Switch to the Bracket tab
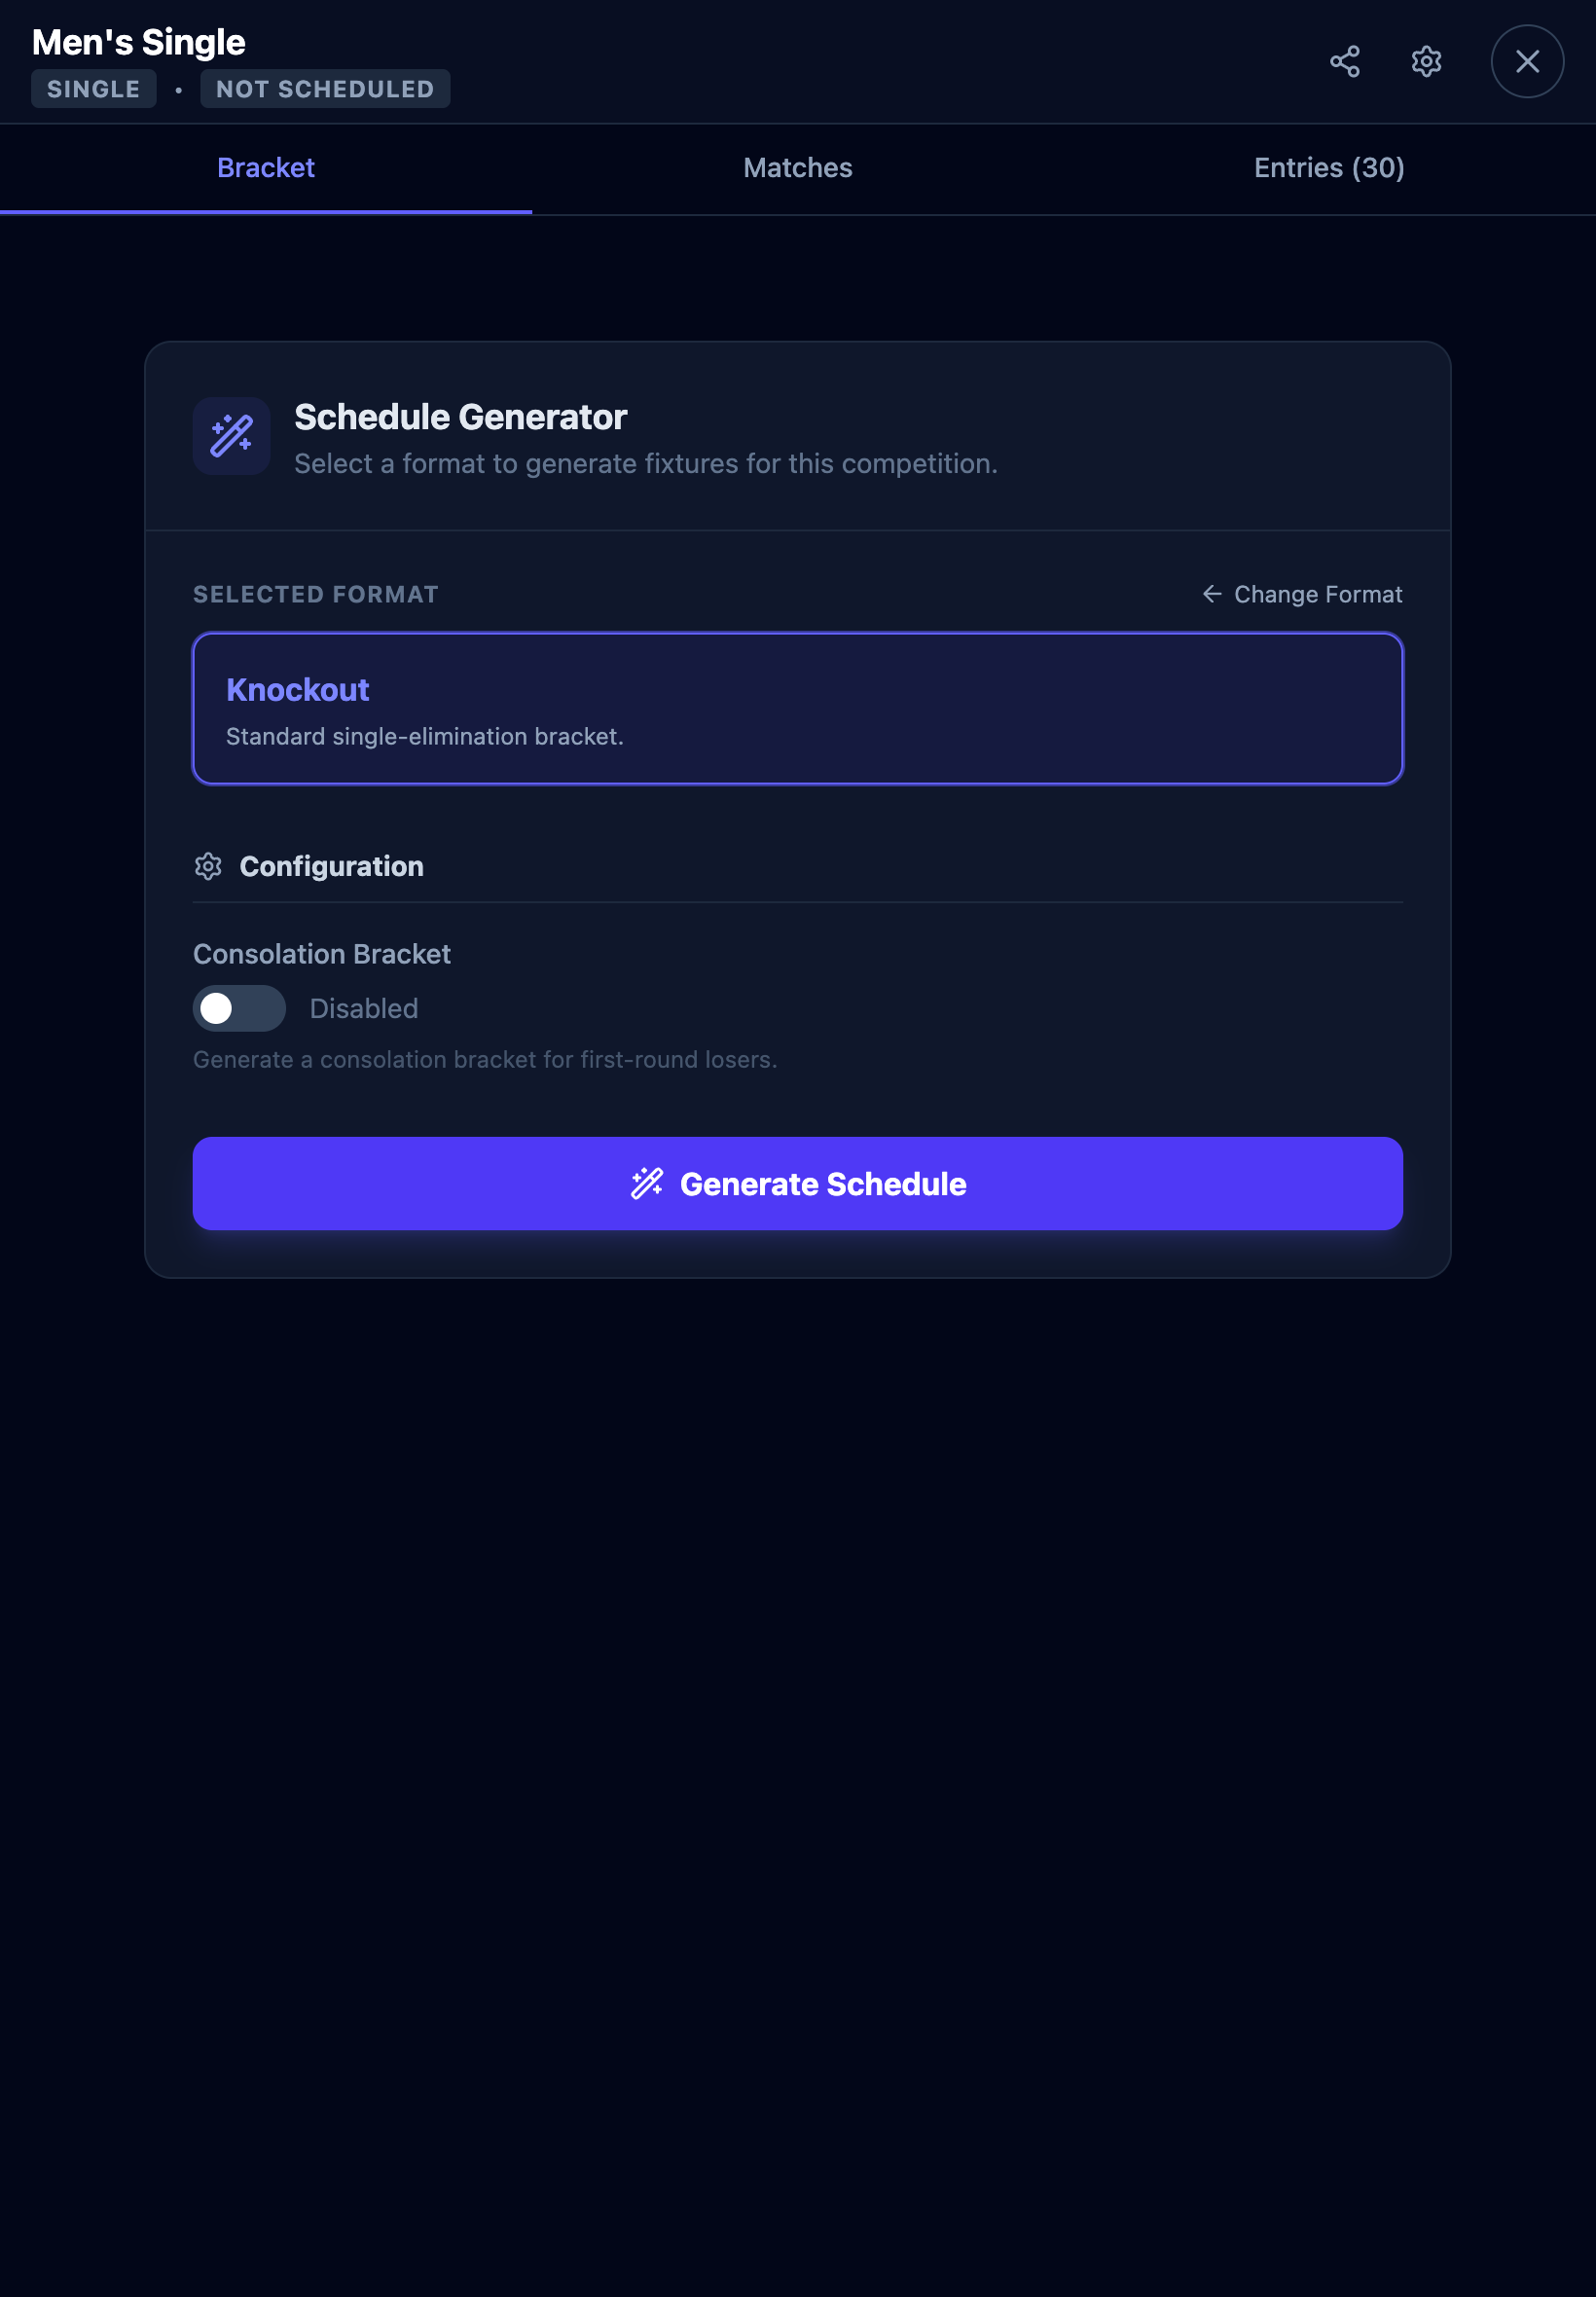 point(266,168)
